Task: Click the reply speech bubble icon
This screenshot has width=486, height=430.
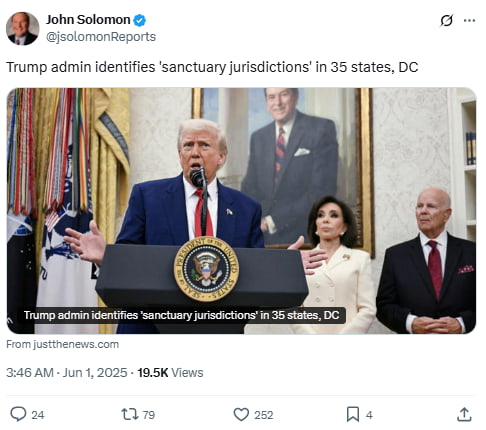Action: click(x=18, y=414)
